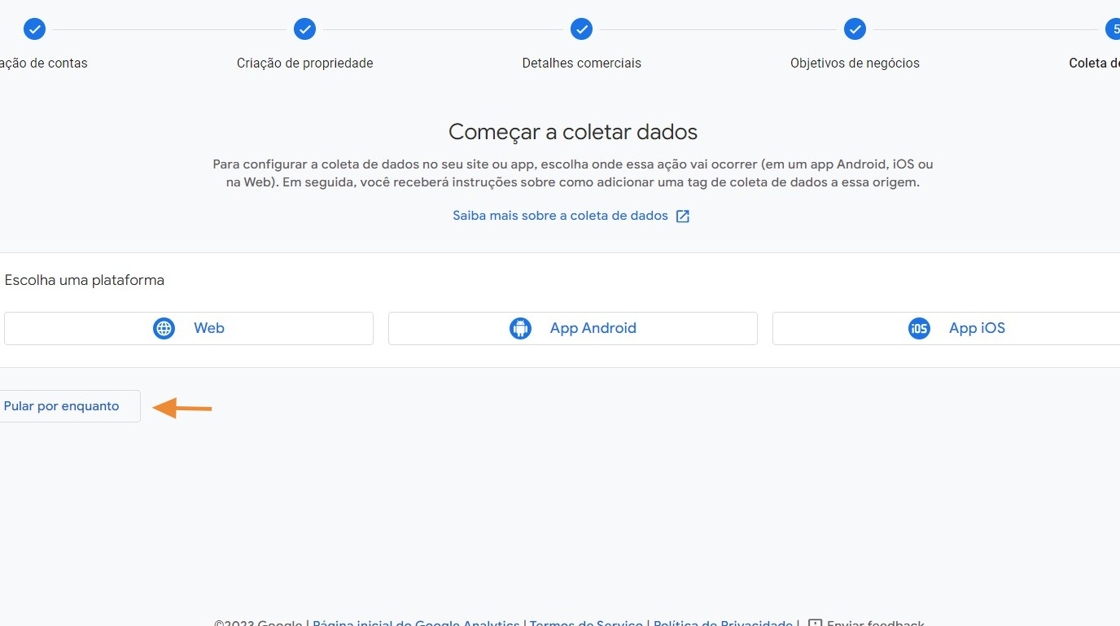Choose the App iOS platform label

(x=976, y=328)
